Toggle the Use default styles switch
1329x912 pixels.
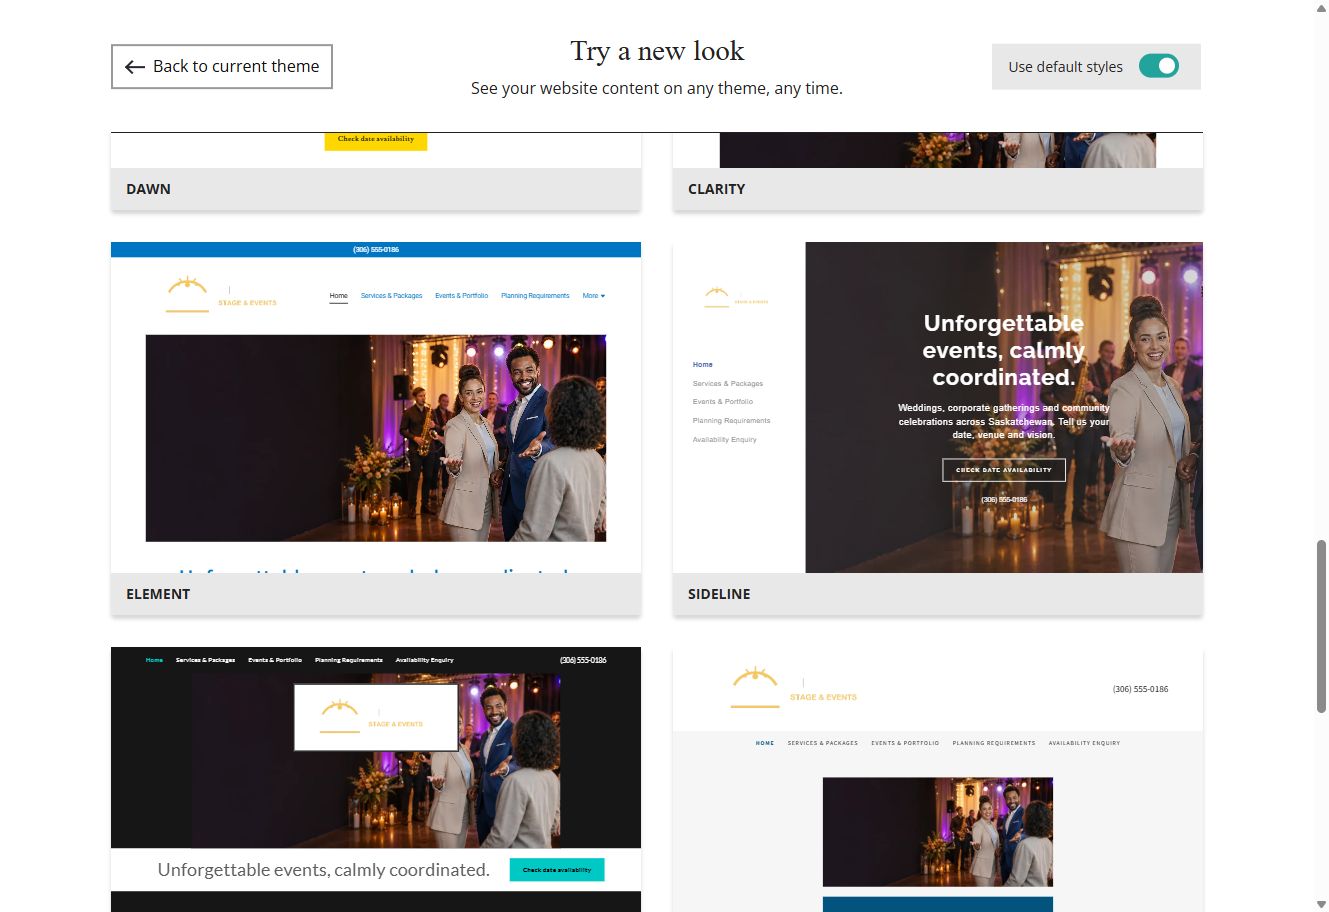1158,66
